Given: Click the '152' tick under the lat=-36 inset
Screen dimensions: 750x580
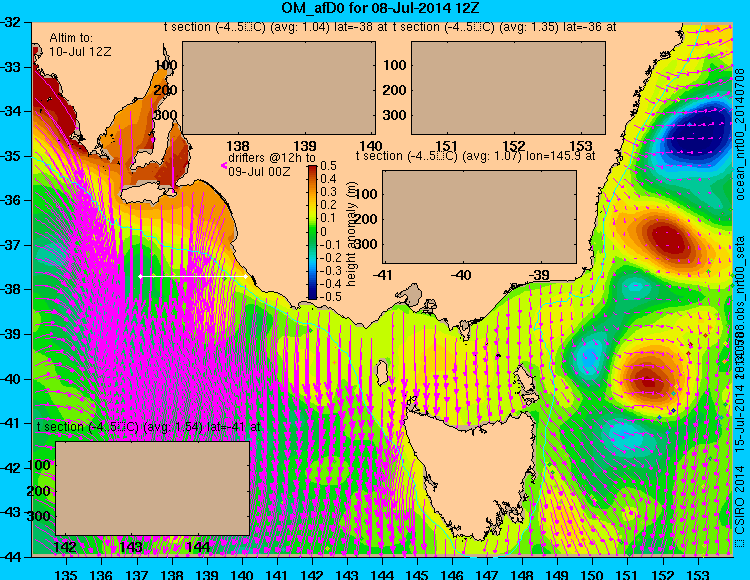Looking at the screenshot, I should 514,146.
